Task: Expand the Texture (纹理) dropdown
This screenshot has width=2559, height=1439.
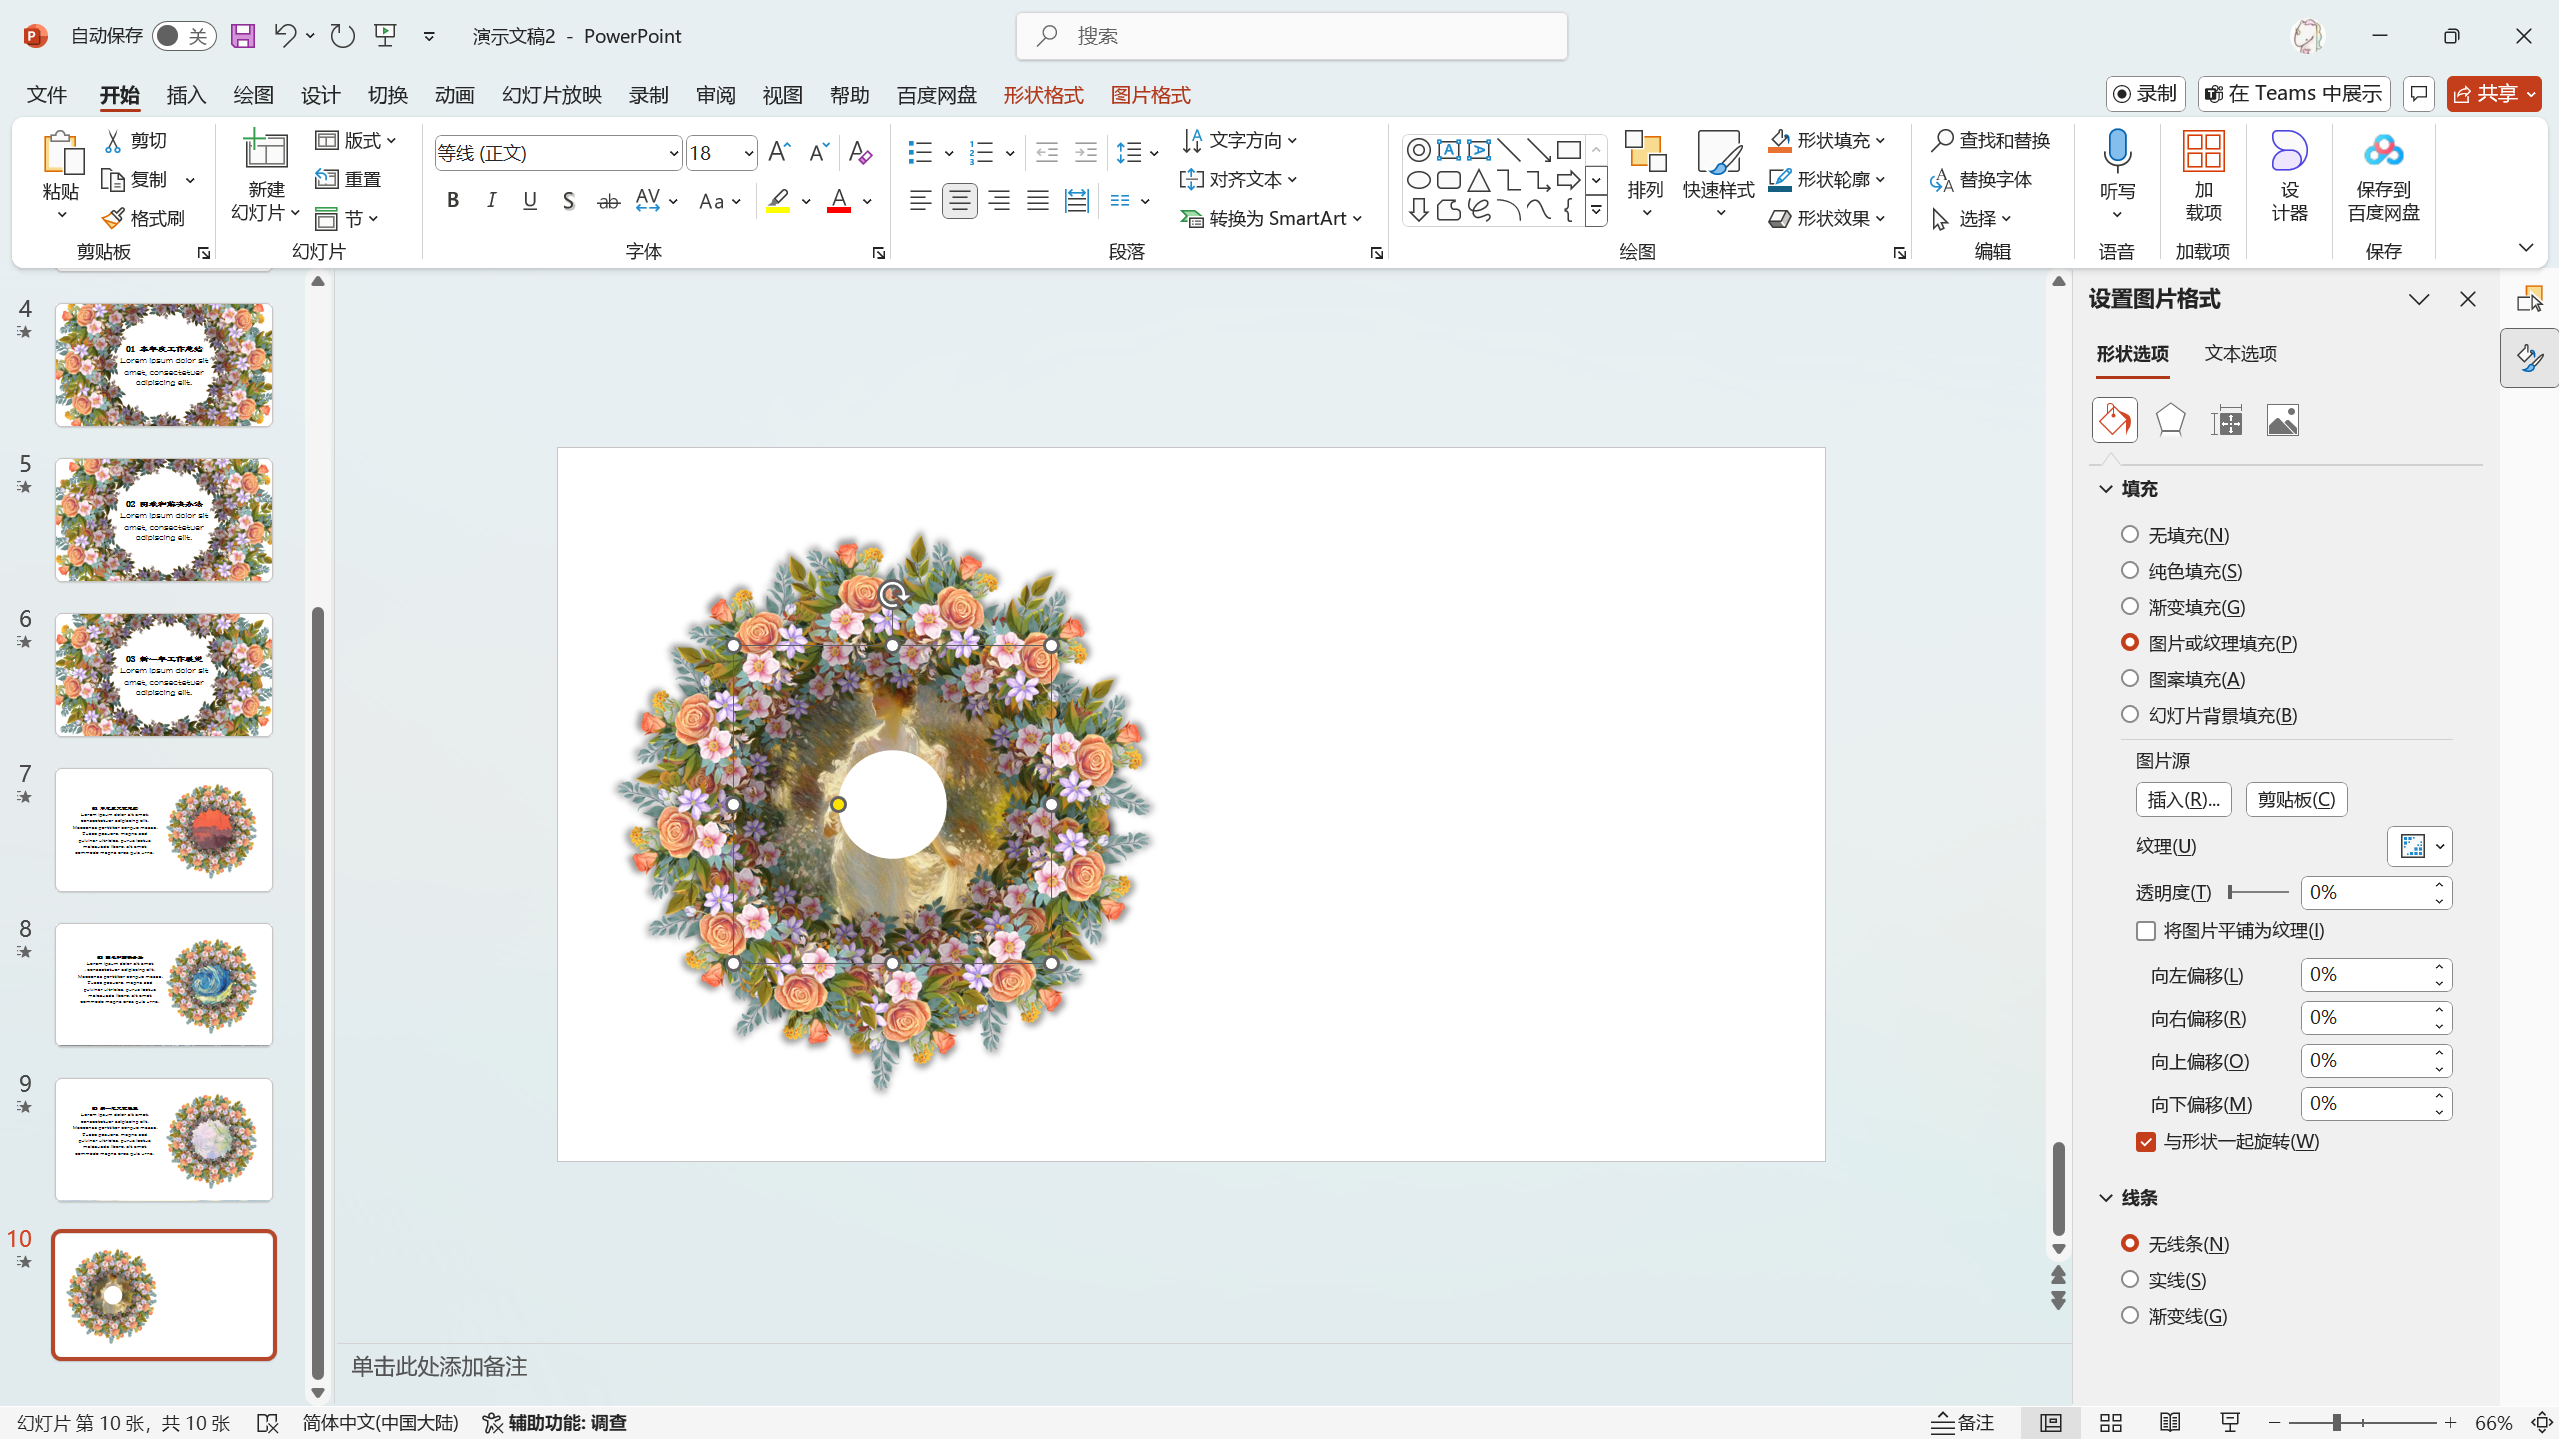Action: point(2419,846)
